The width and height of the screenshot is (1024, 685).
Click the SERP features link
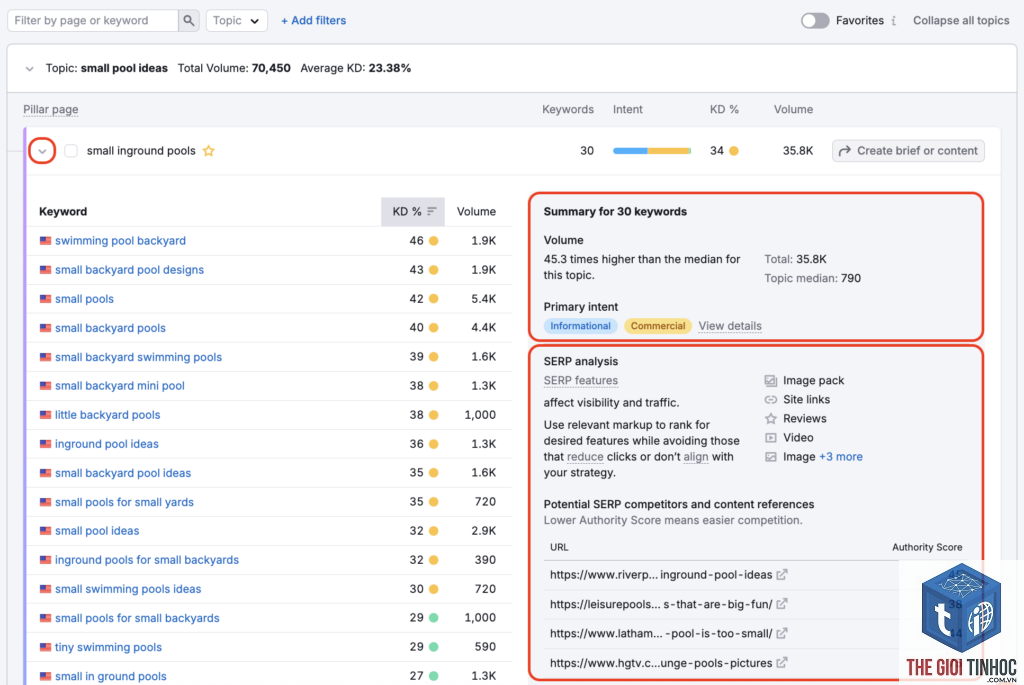[581, 380]
